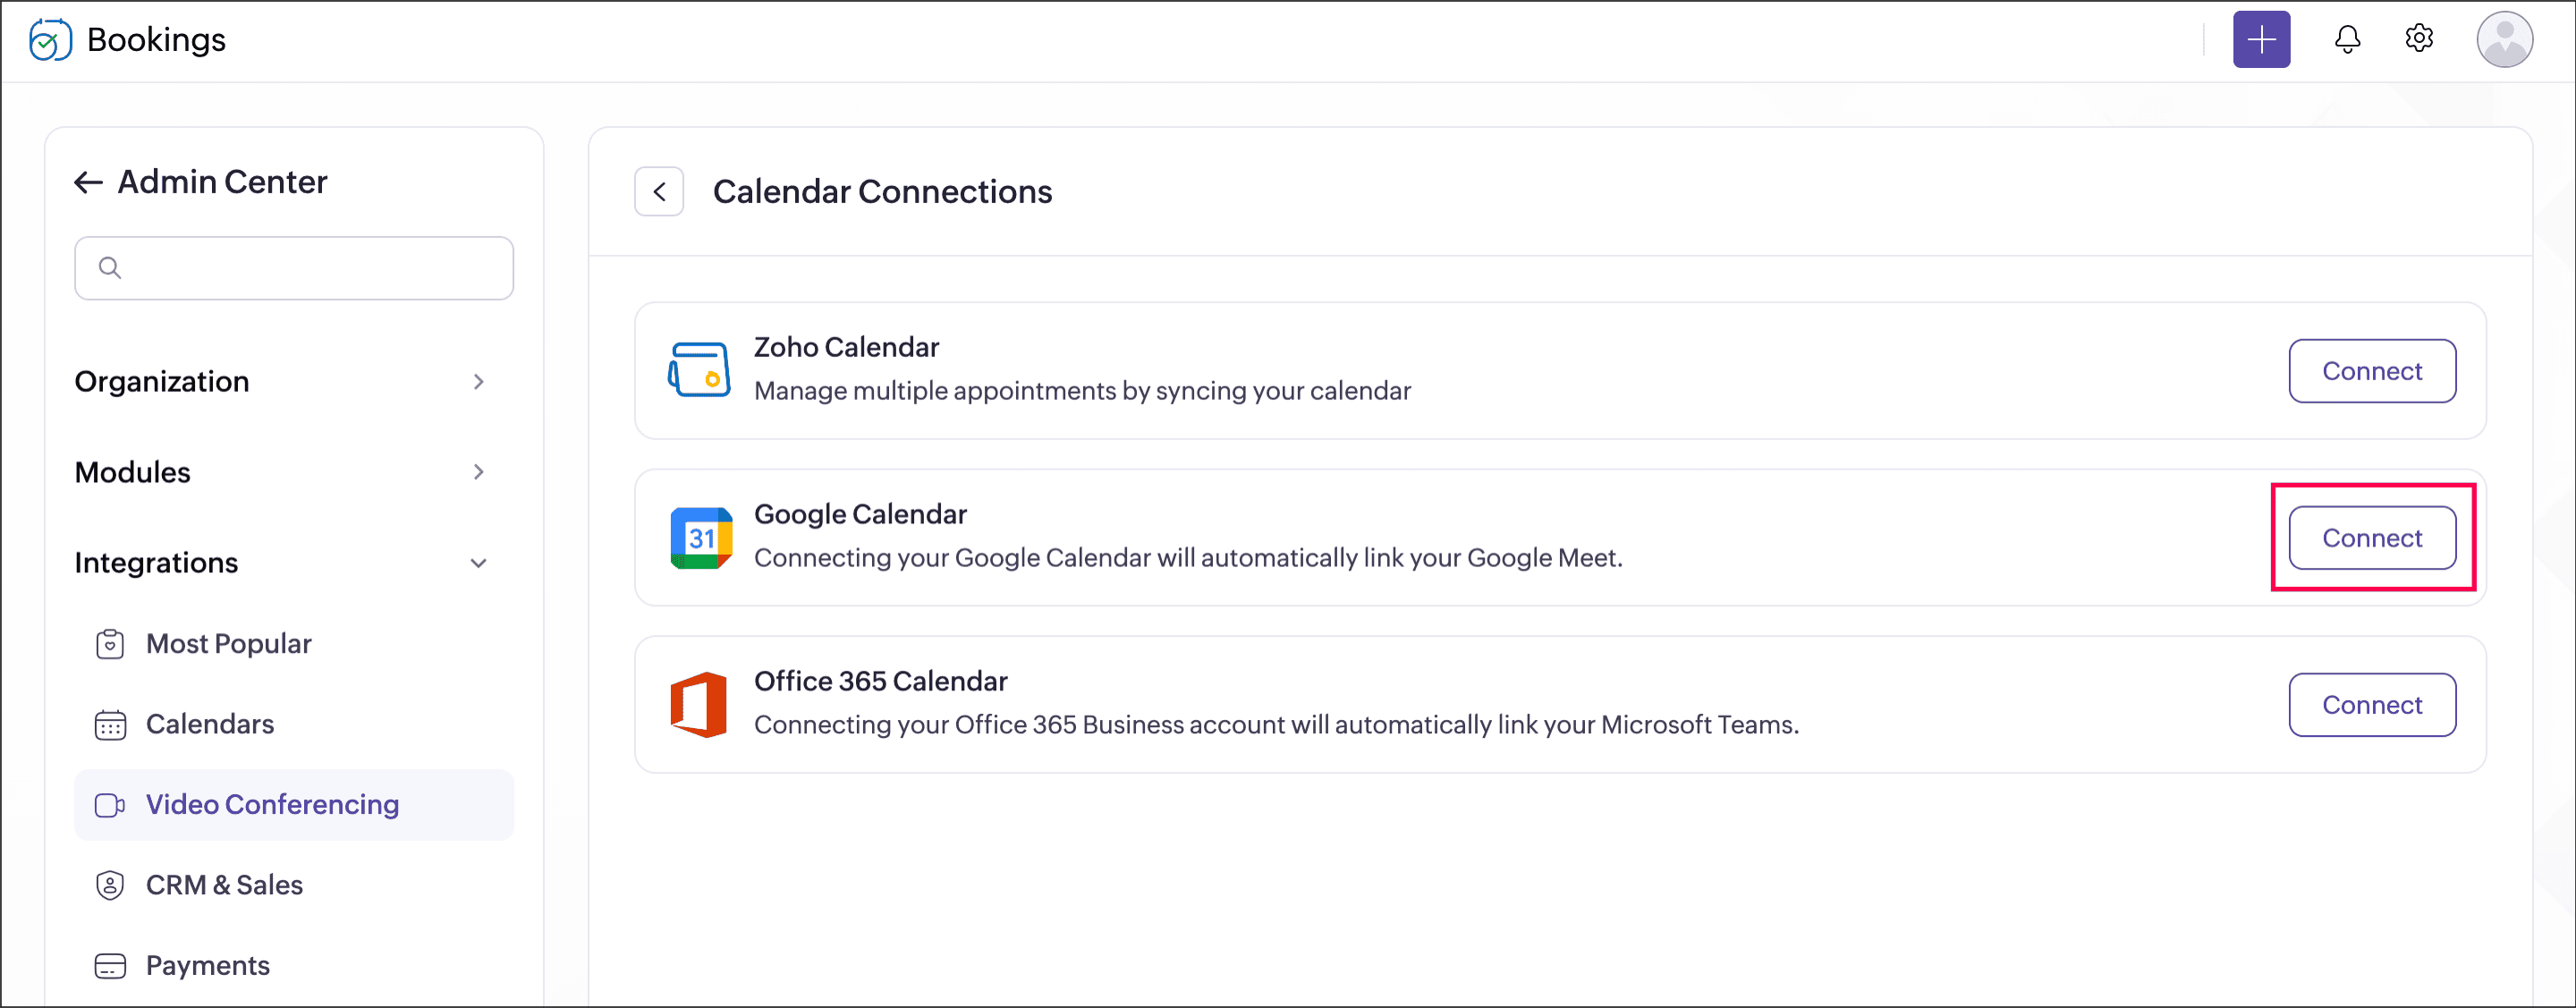This screenshot has height=1008, width=2576.
Task: Select Video Conferencing in the sidebar
Action: click(293, 805)
